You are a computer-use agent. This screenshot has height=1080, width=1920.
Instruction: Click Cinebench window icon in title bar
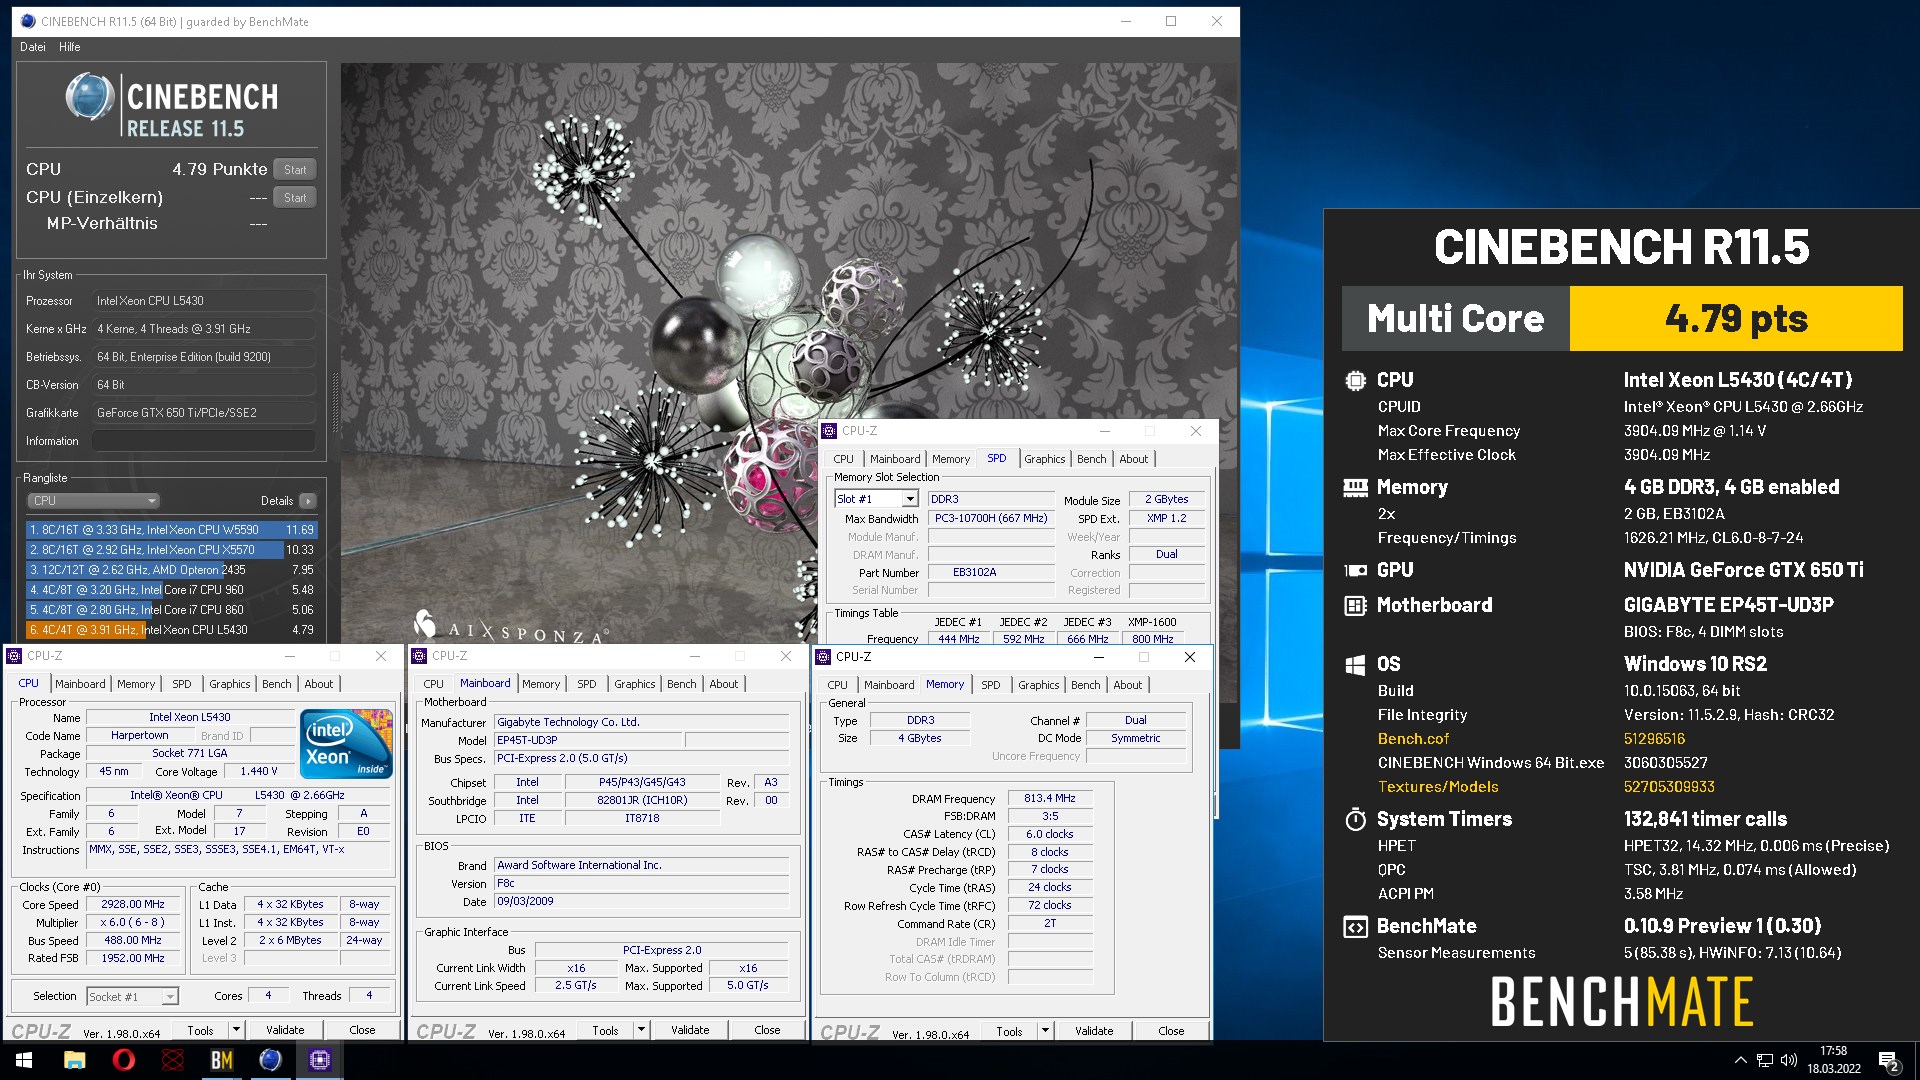click(x=27, y=21)
